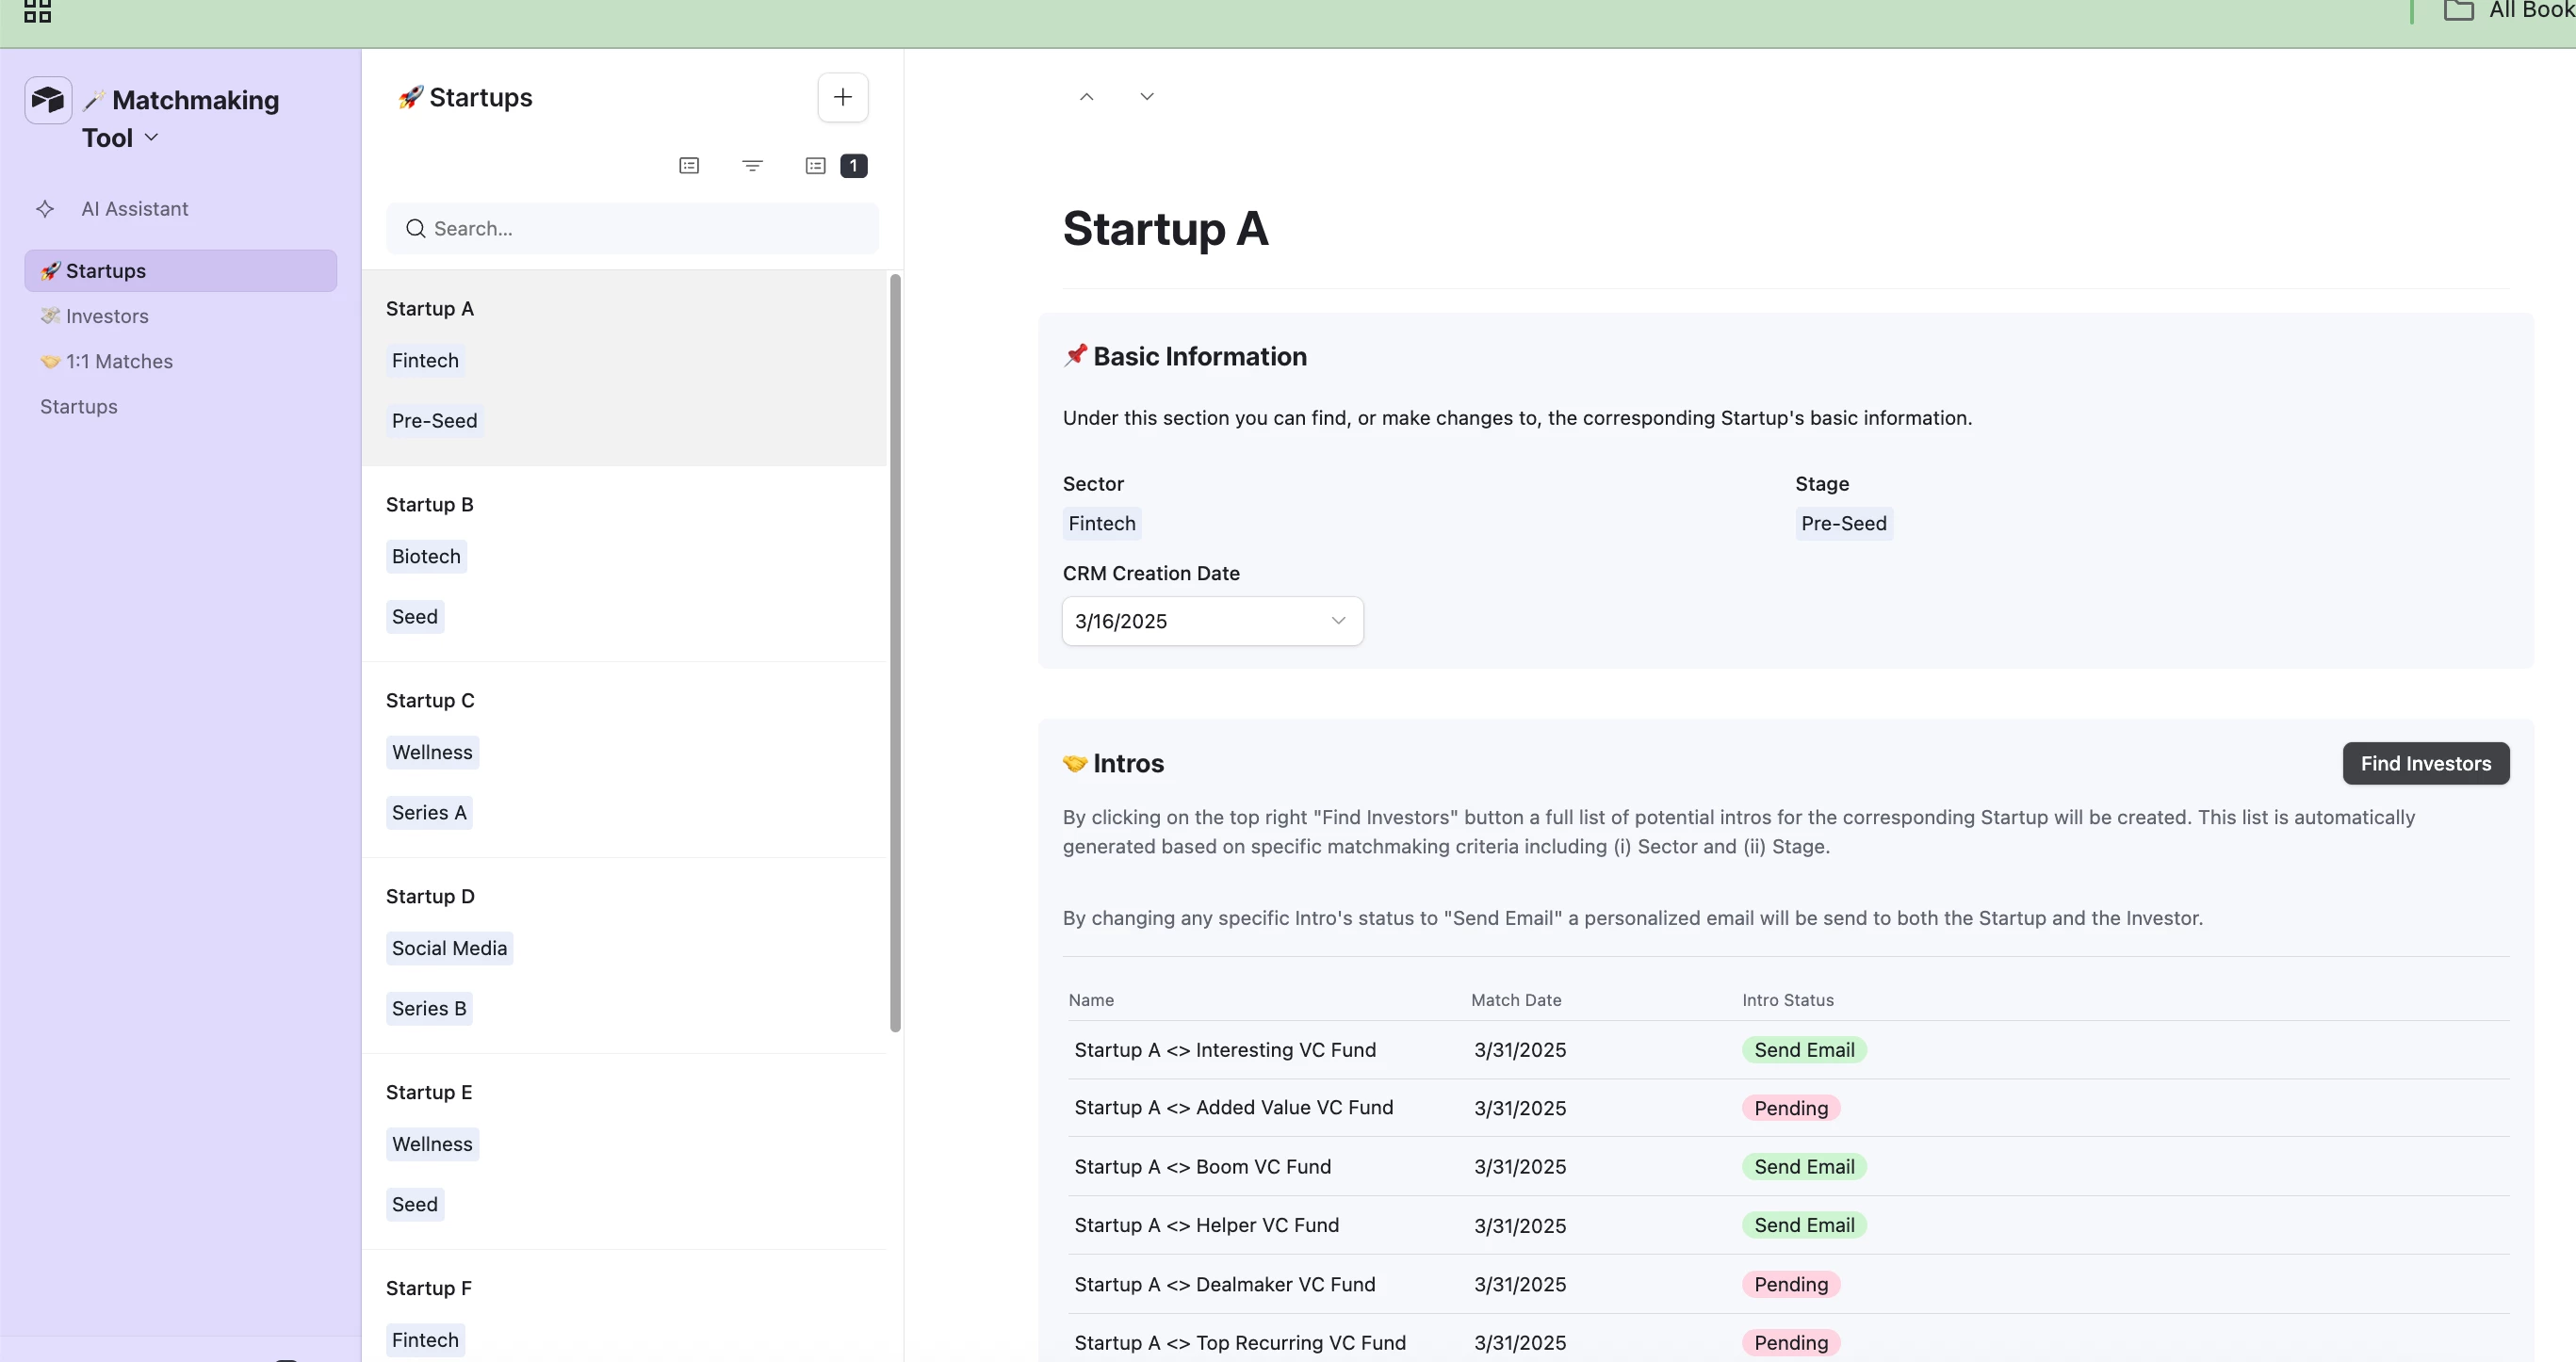The width and height of the screenshot is (2576, 1362).
Task: Select Startup E in the list
Action: pyautogui.click(x=624, y=1152)
